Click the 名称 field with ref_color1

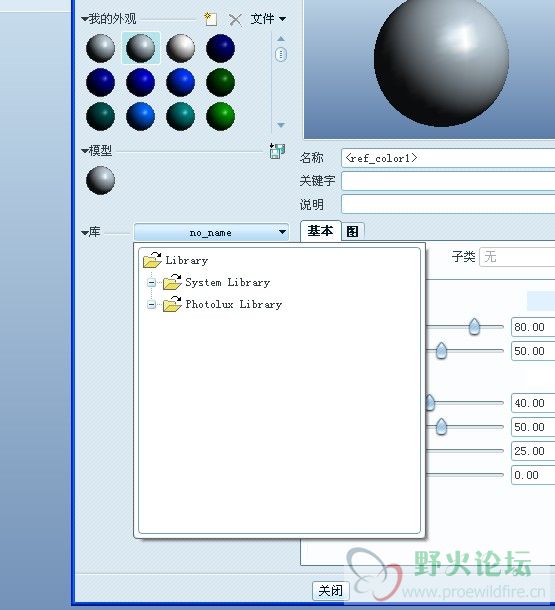[x=448, y=158]
